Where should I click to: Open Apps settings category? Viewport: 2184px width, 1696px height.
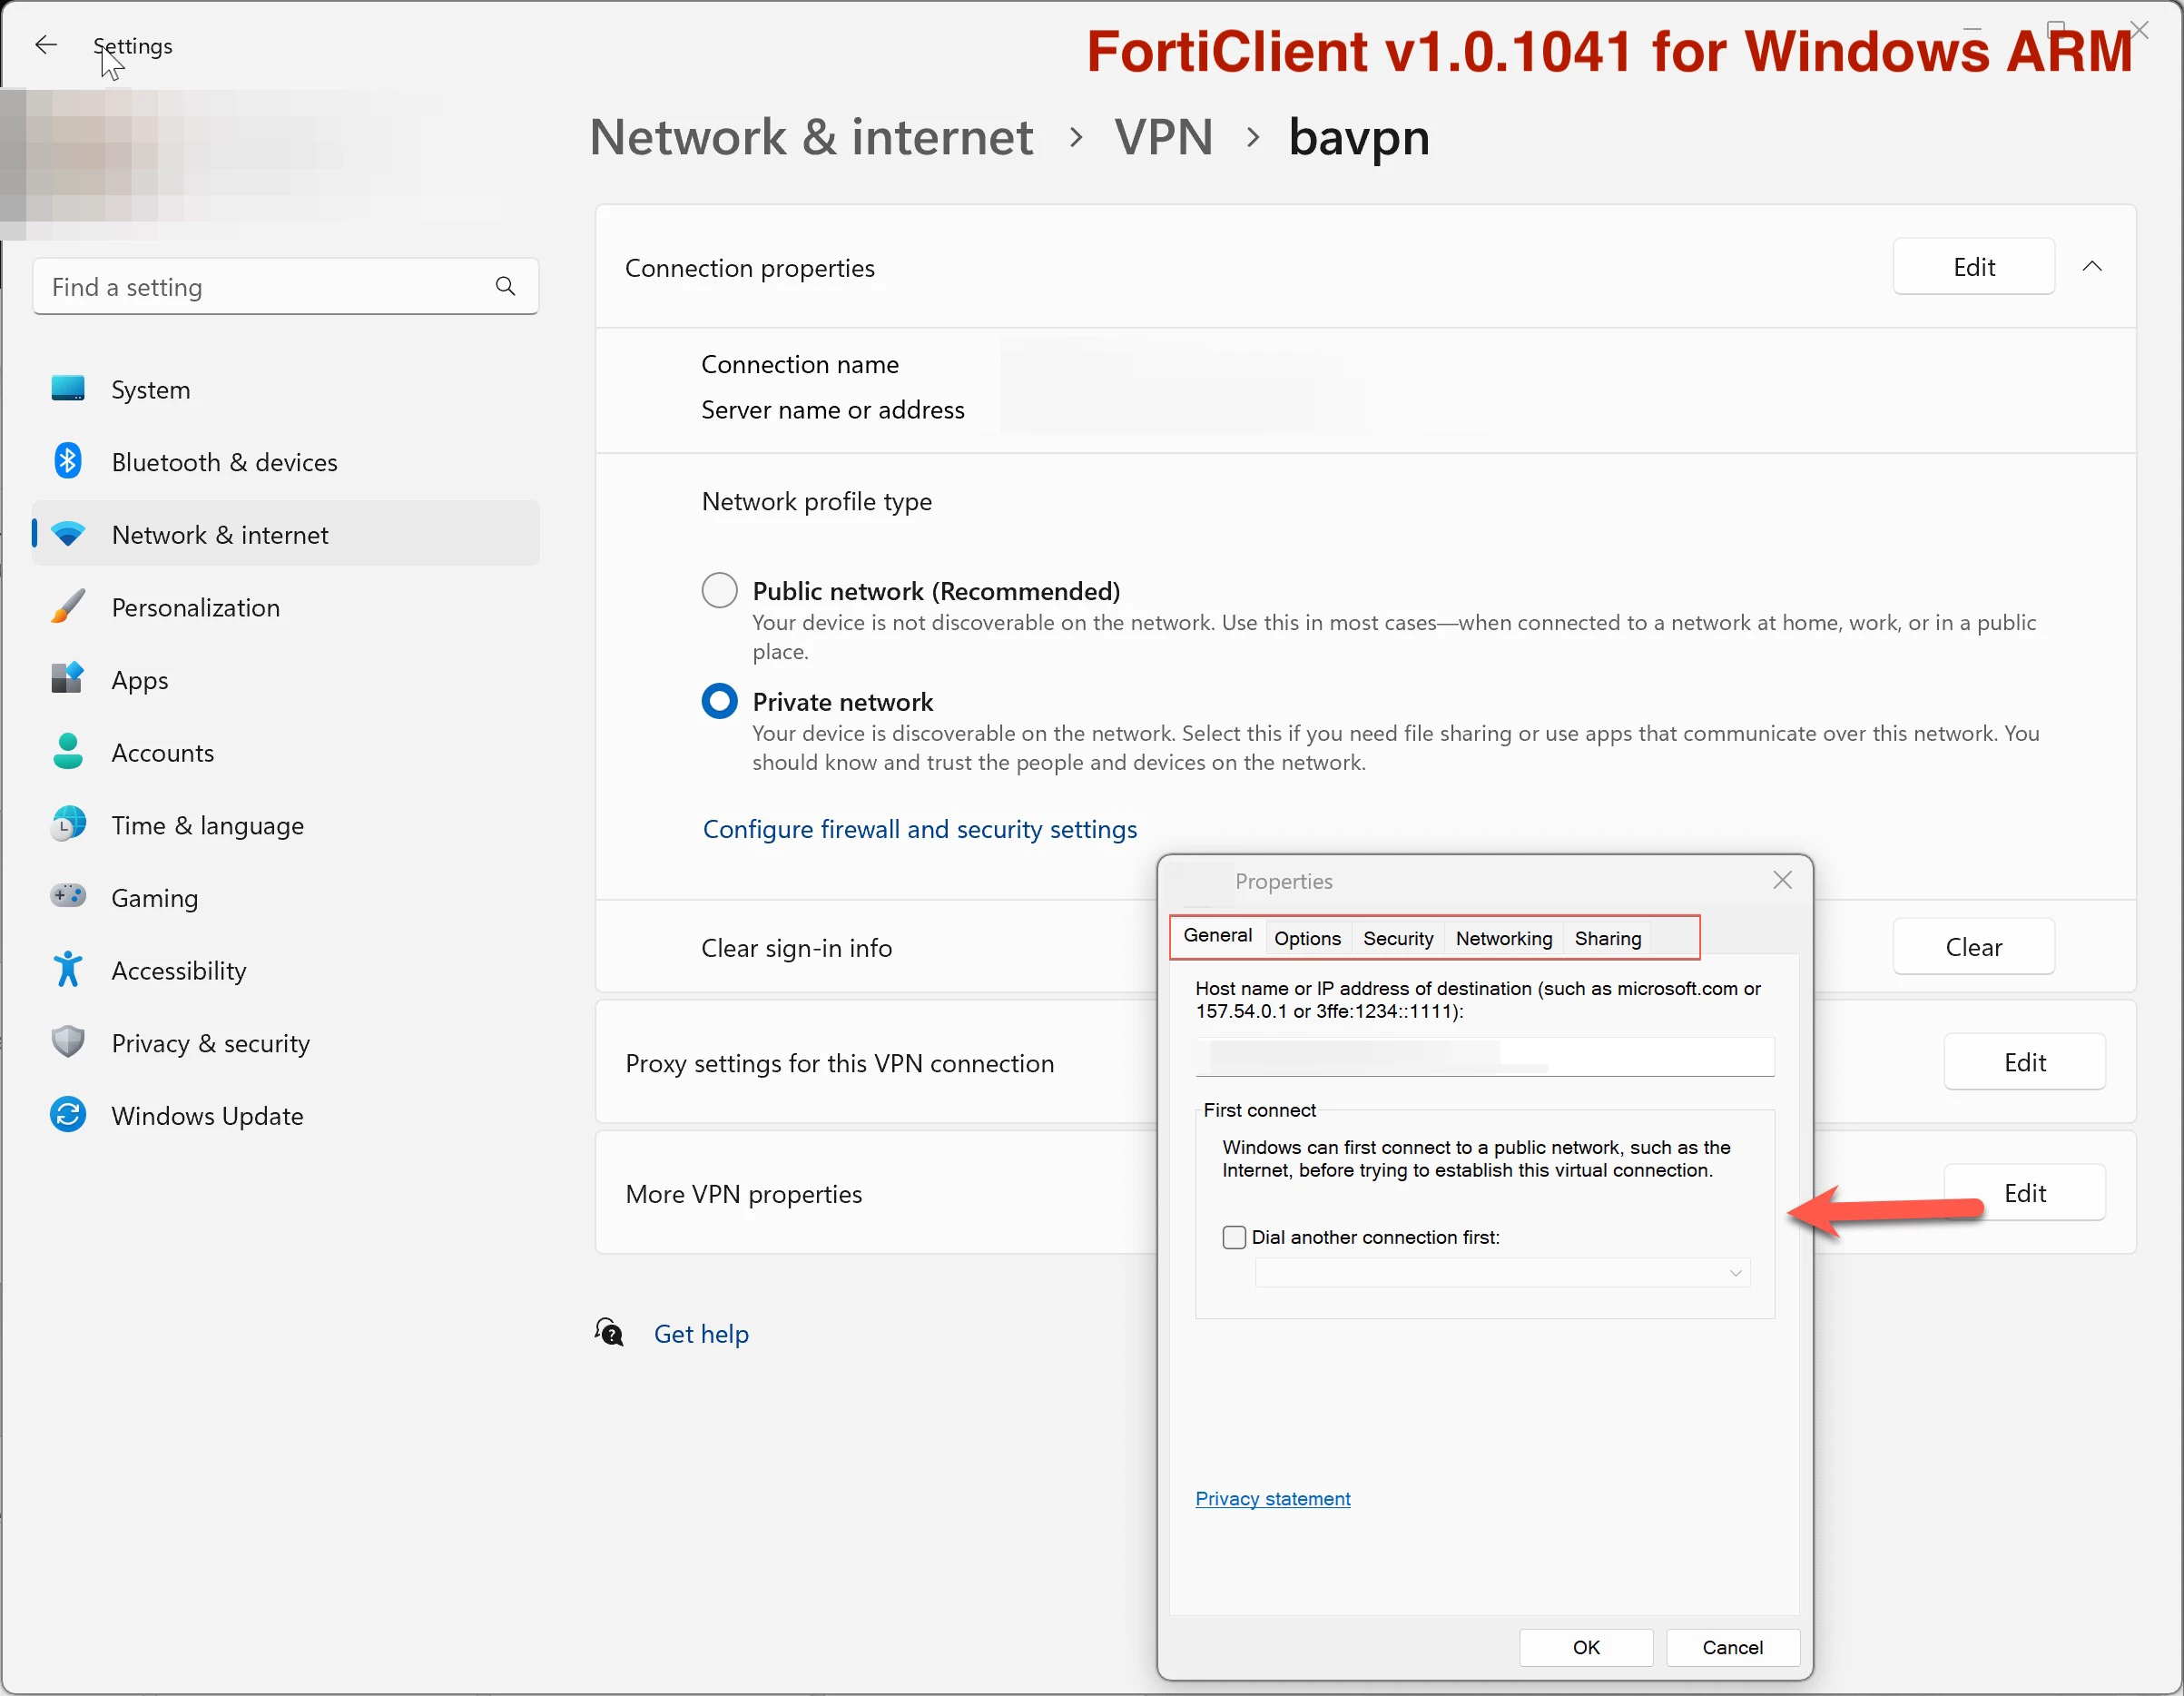click(x=286, y=679)
